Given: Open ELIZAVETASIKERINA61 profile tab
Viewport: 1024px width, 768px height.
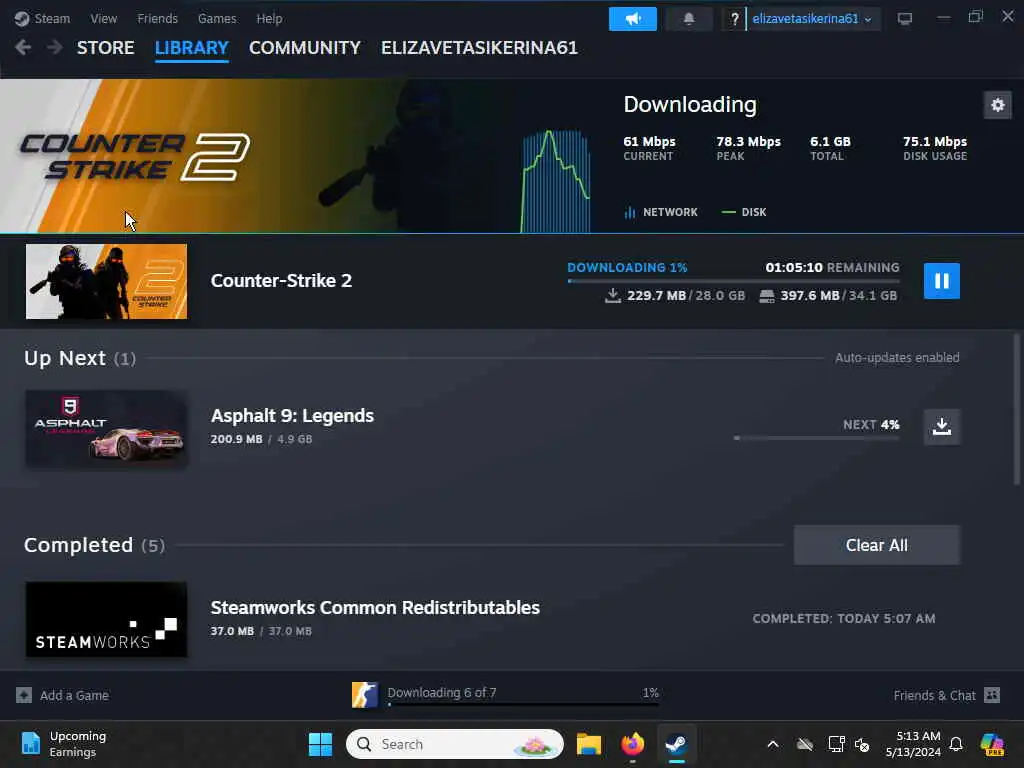Looking at the screenshot, I should tap(479, 48).
